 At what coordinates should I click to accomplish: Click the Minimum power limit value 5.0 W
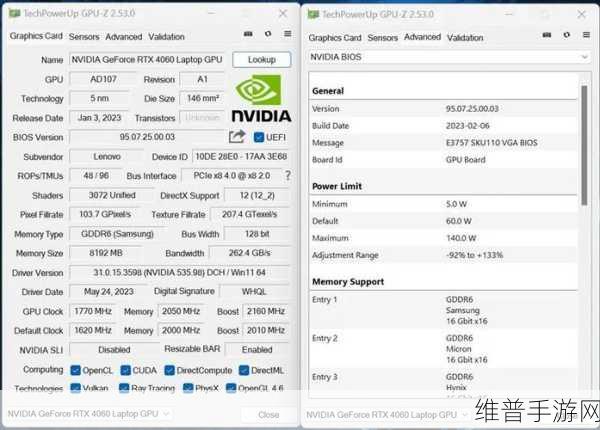point(457,204)
